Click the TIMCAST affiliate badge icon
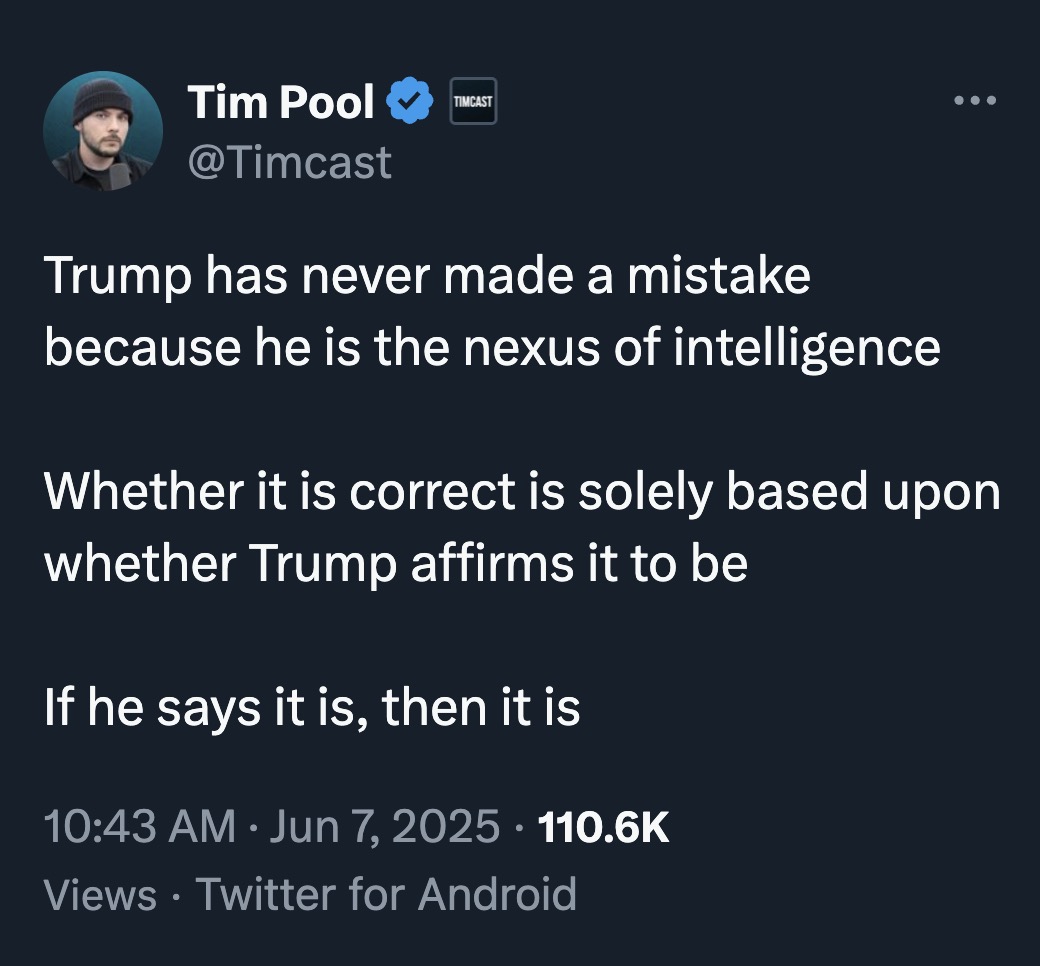Screen dimensions: 1040x966 tap(473, 102)
